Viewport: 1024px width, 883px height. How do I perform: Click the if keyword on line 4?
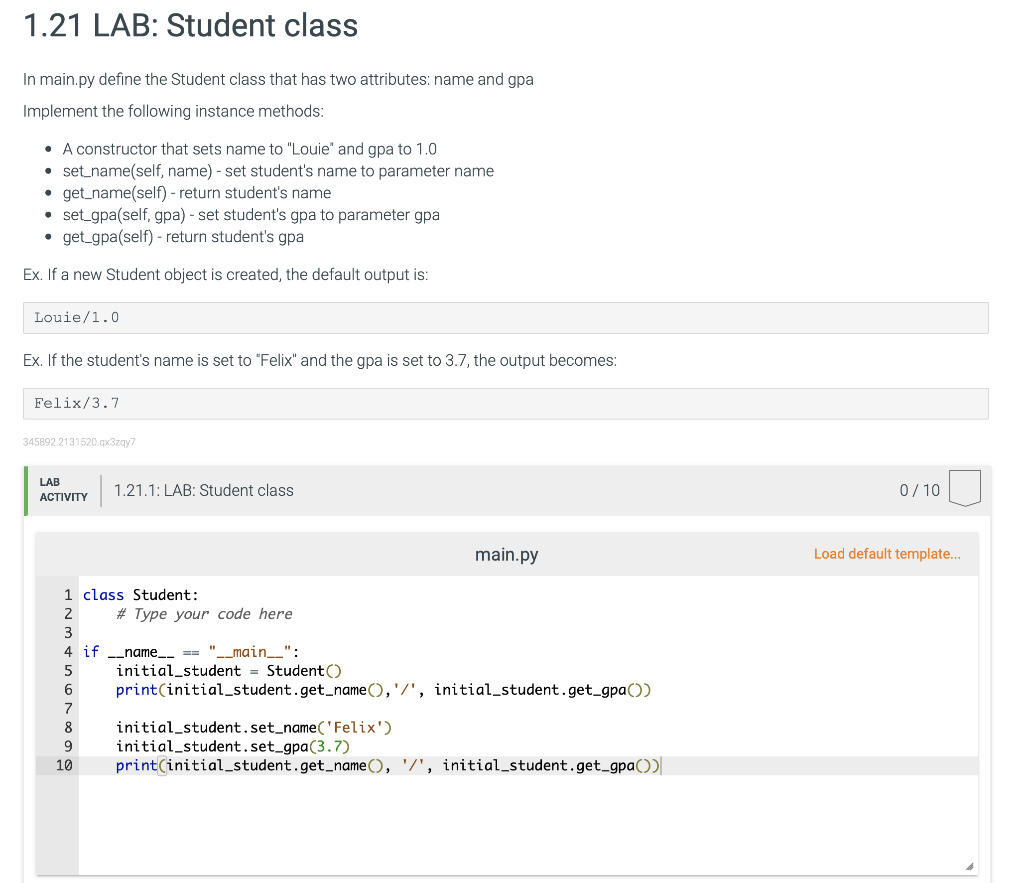point(91,651)
